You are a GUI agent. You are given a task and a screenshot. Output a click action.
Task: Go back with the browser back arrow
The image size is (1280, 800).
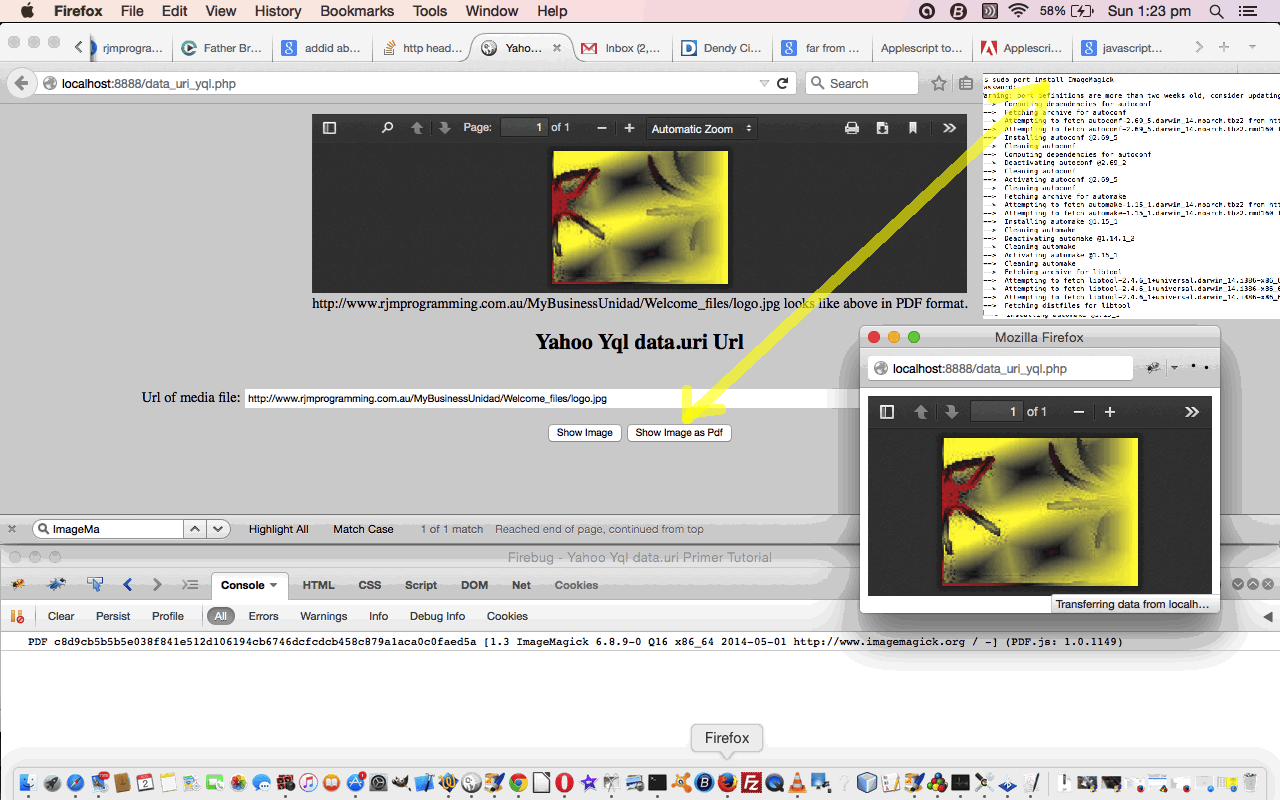pyautogui.click(x=21, y=84)
